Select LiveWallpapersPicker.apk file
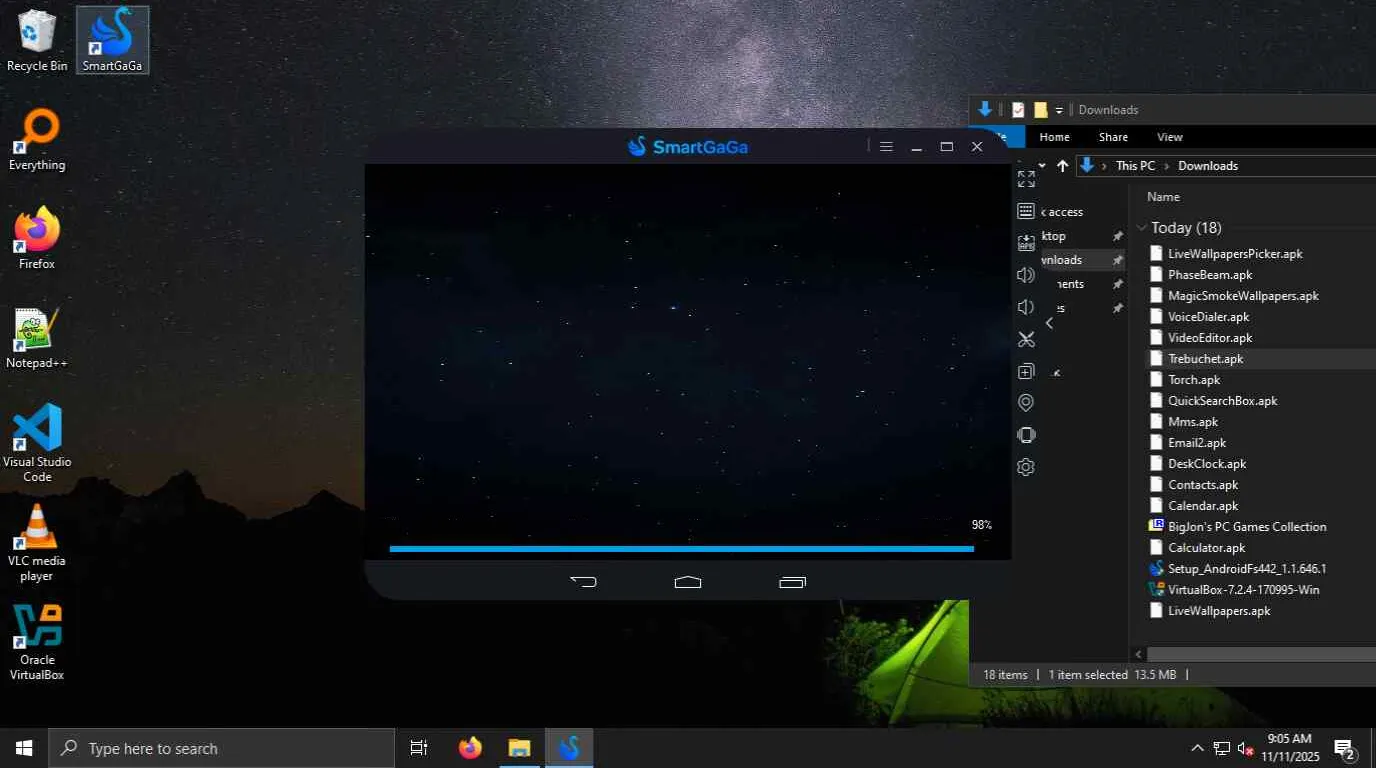 [1235, 254]
